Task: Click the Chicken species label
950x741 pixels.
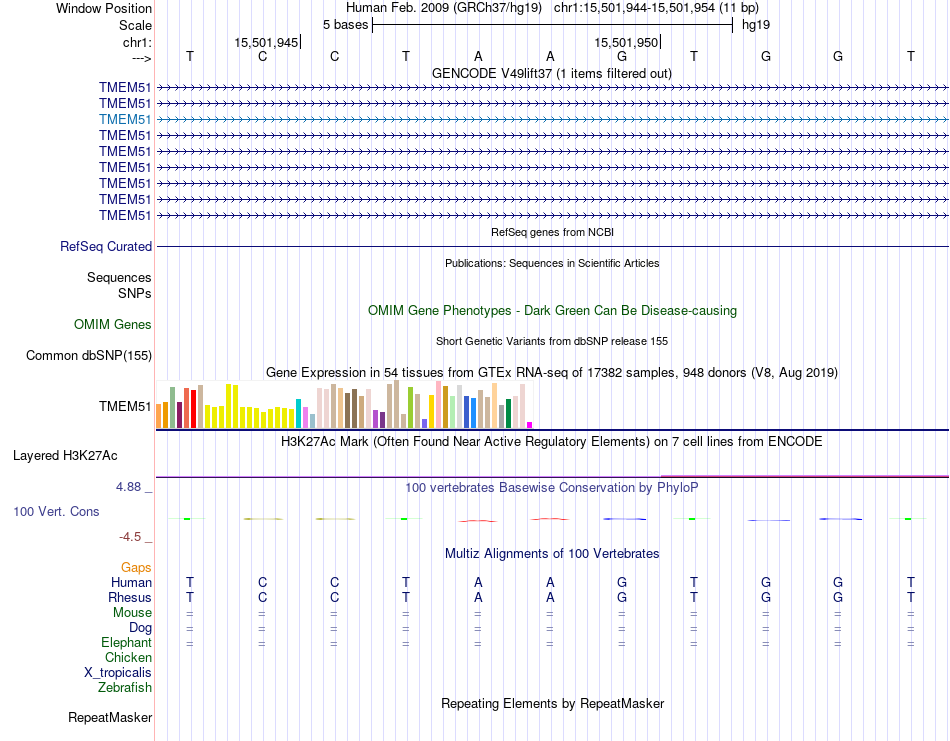Action: click(x=128, y=657)
